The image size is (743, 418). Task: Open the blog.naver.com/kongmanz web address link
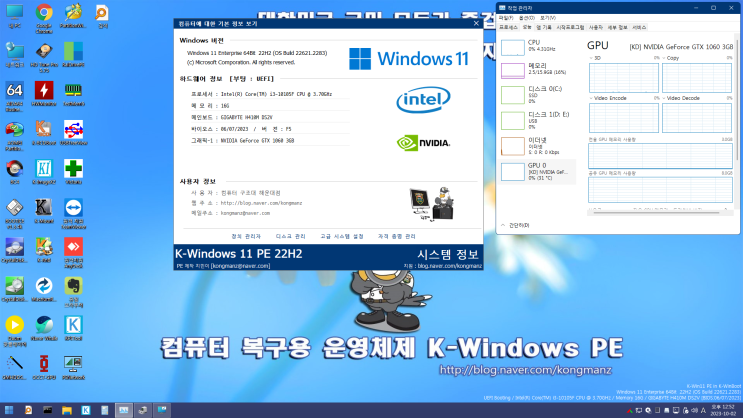pos(261,203)
